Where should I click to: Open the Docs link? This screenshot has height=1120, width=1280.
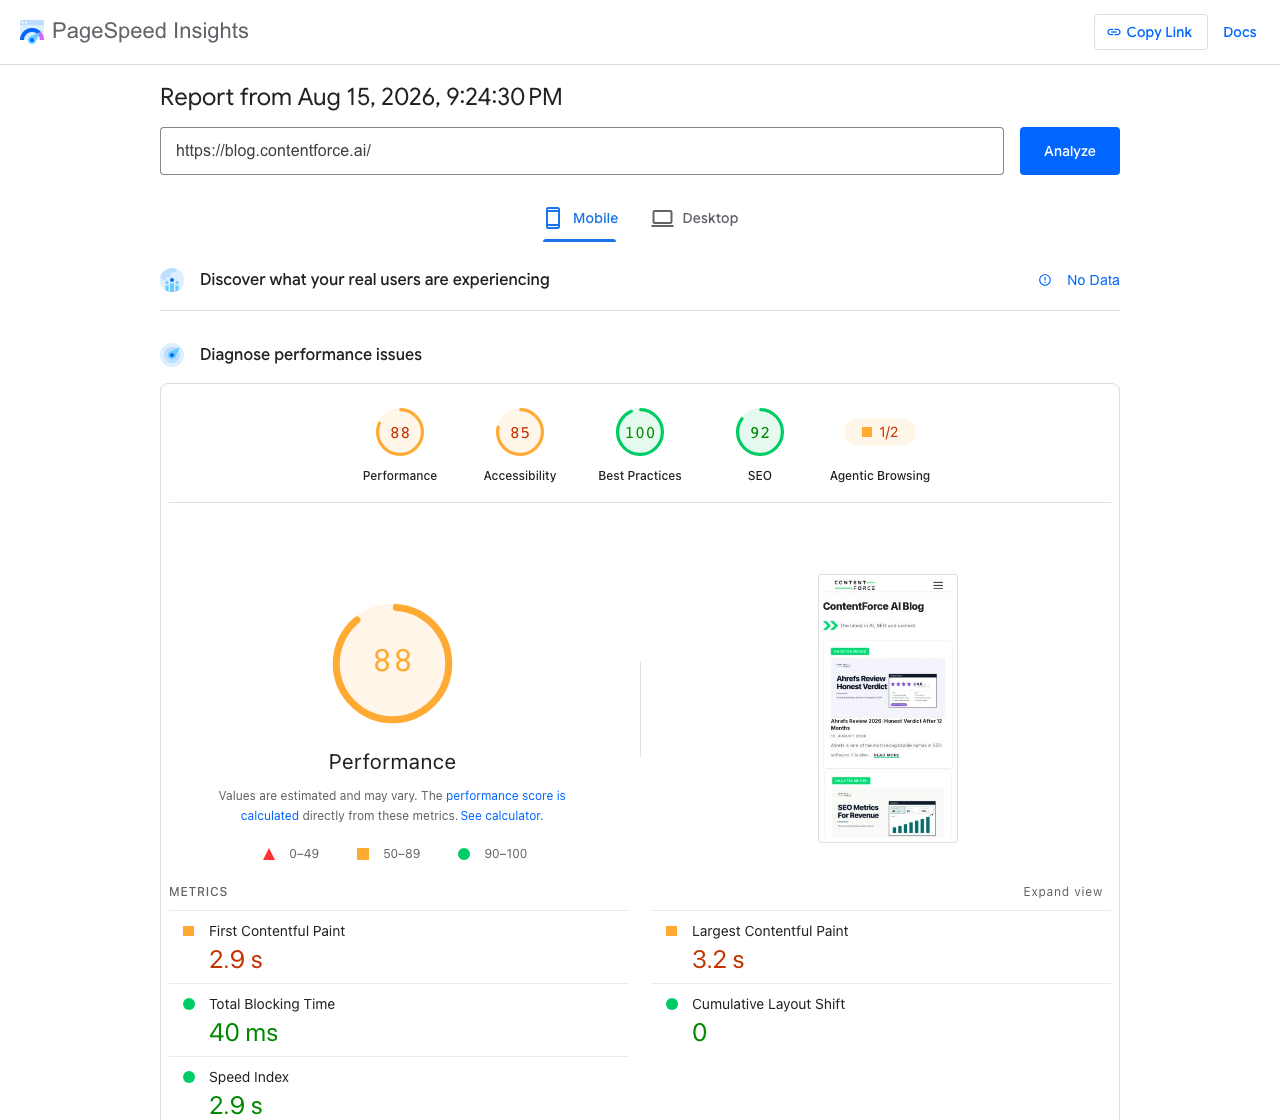coord(1239,32)
